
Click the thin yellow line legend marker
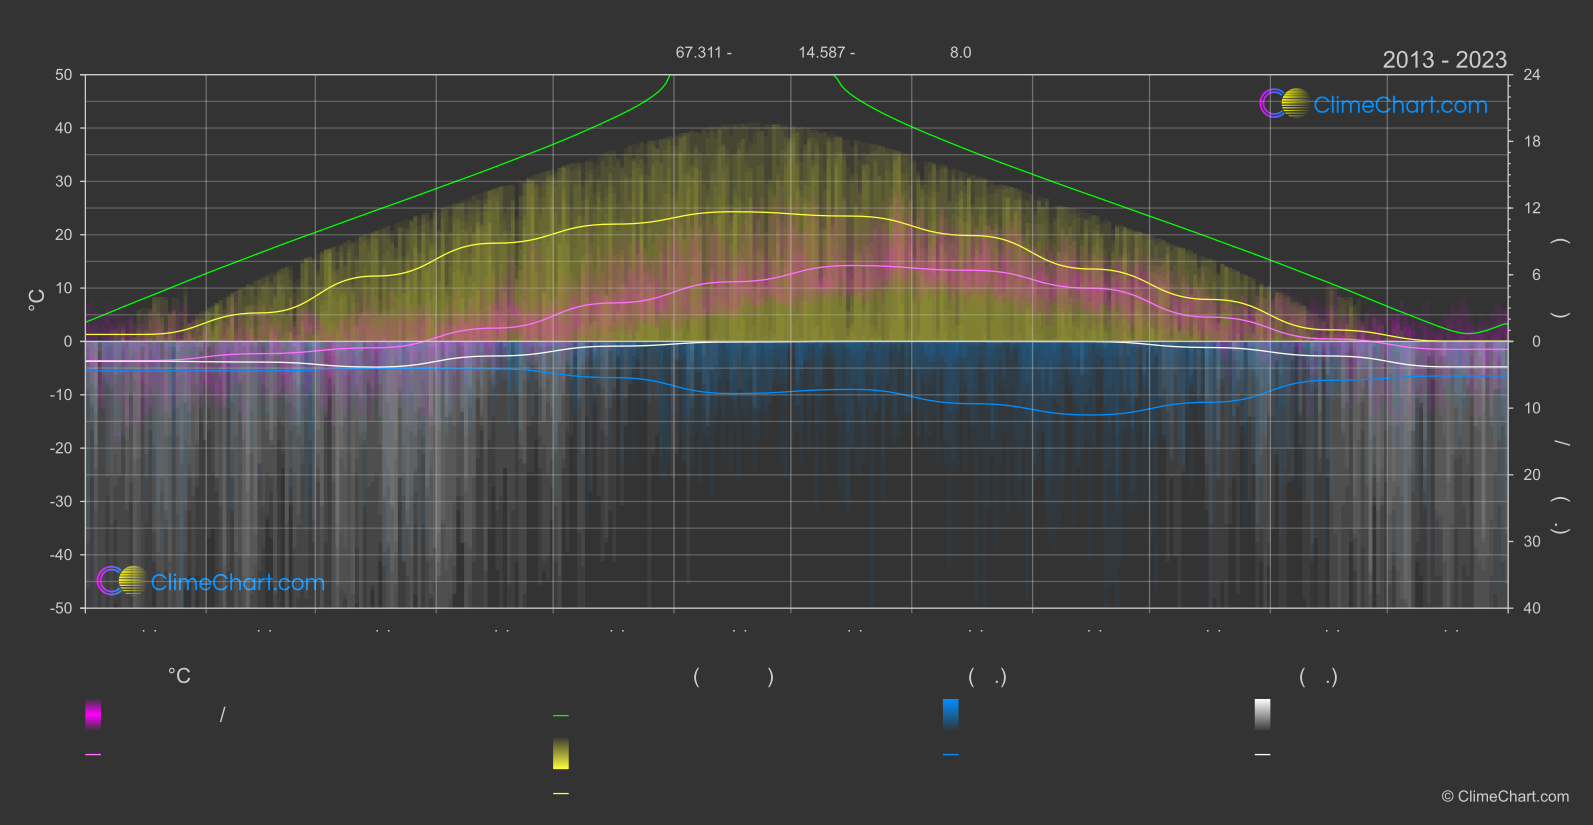click(x=561, y=794)
